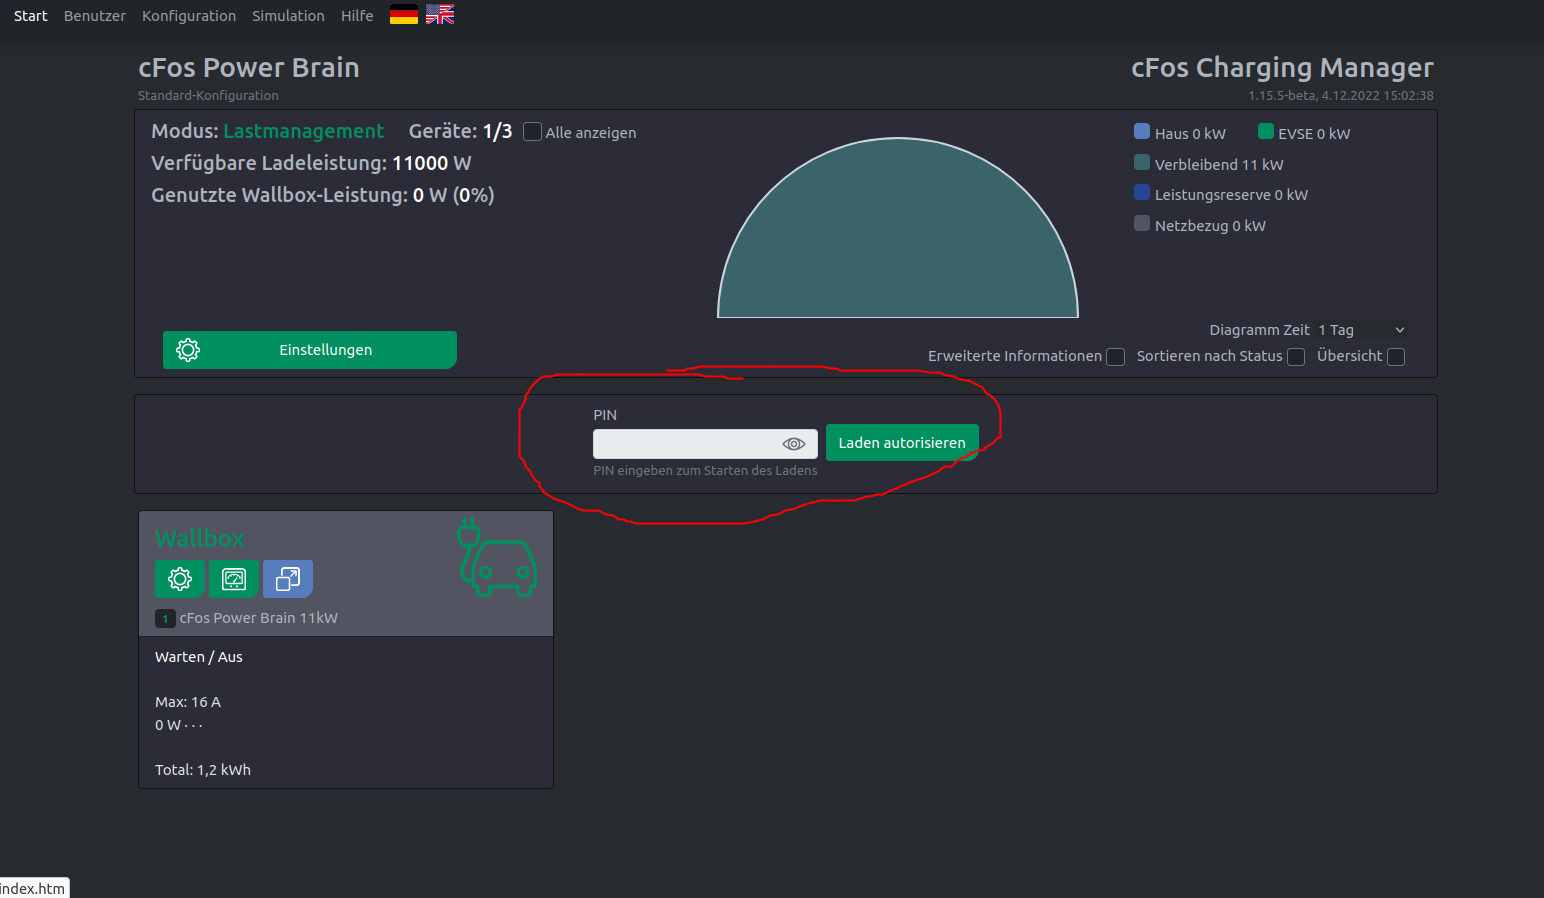
Task: Click the Netzbezug legend color swatch
Action: [x=1142, y=223]
